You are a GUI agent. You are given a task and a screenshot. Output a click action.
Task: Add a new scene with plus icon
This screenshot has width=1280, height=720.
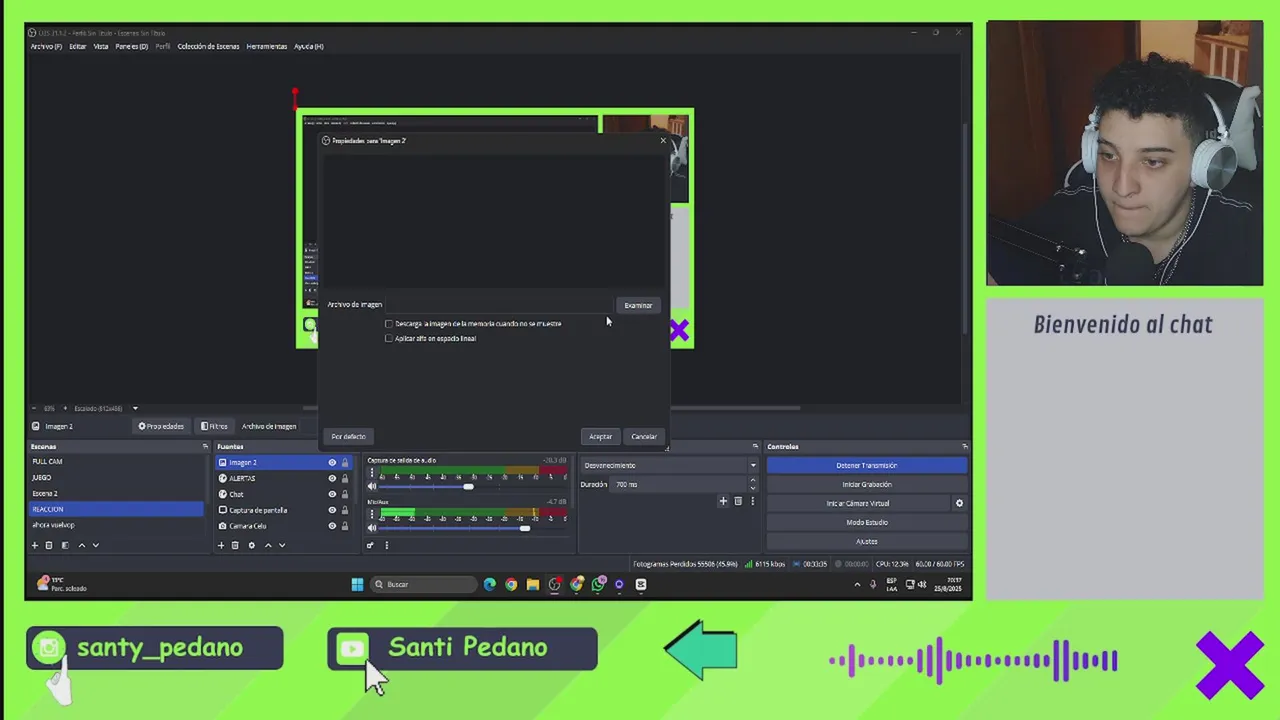point(35,545)
